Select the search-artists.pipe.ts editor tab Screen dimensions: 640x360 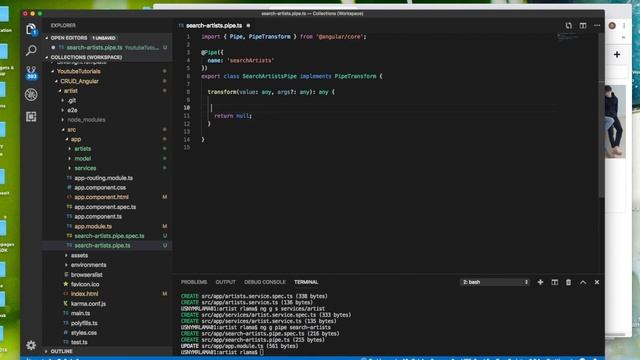[214, 26]
